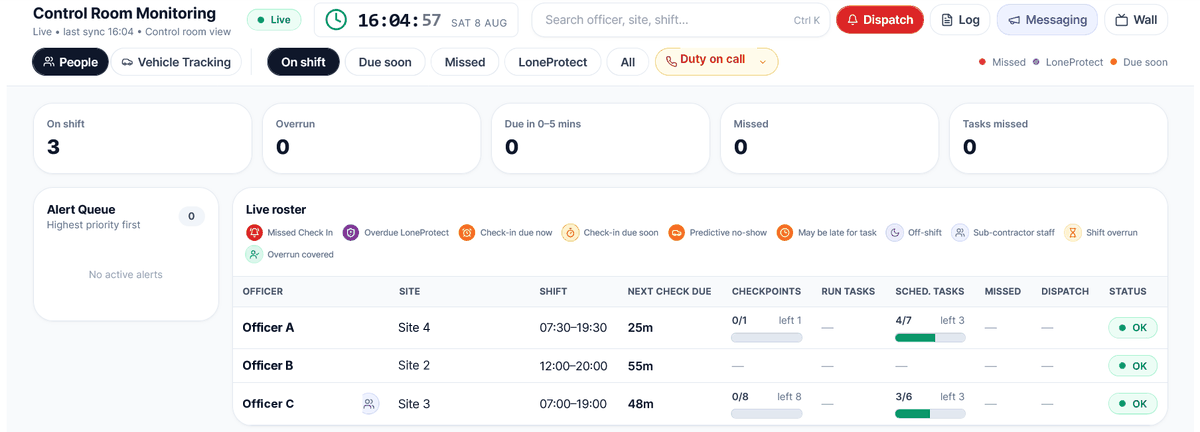Click the Due in 0–5 mins card
The width and height of the screenshot is (1200, 432).
[x=600, y=138]
